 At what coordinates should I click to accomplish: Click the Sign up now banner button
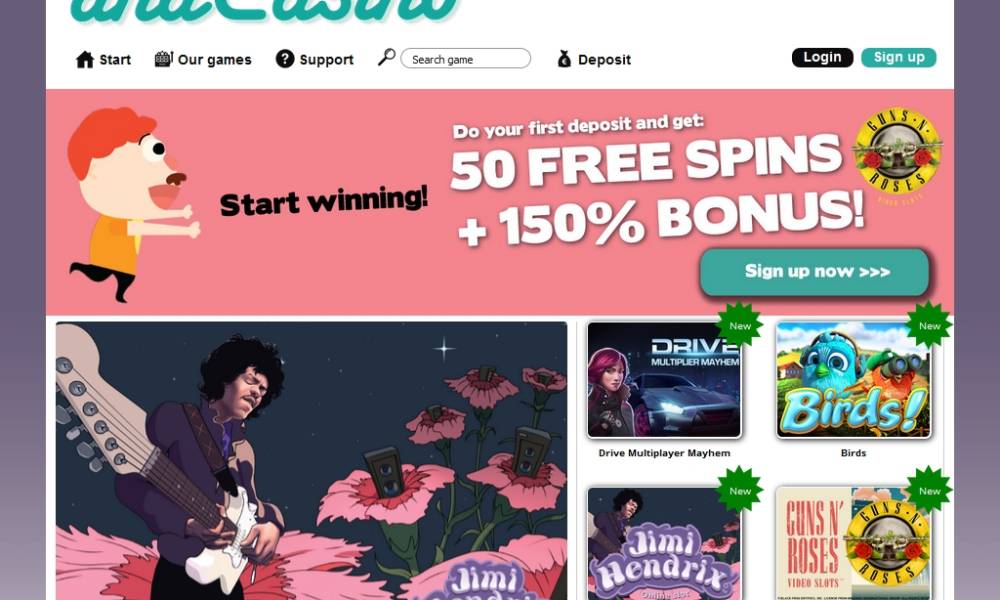(x=814, y=272)
